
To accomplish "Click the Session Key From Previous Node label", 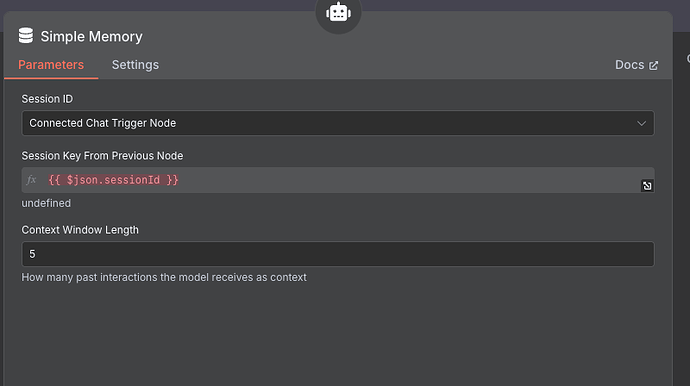I will coord(102,156).
